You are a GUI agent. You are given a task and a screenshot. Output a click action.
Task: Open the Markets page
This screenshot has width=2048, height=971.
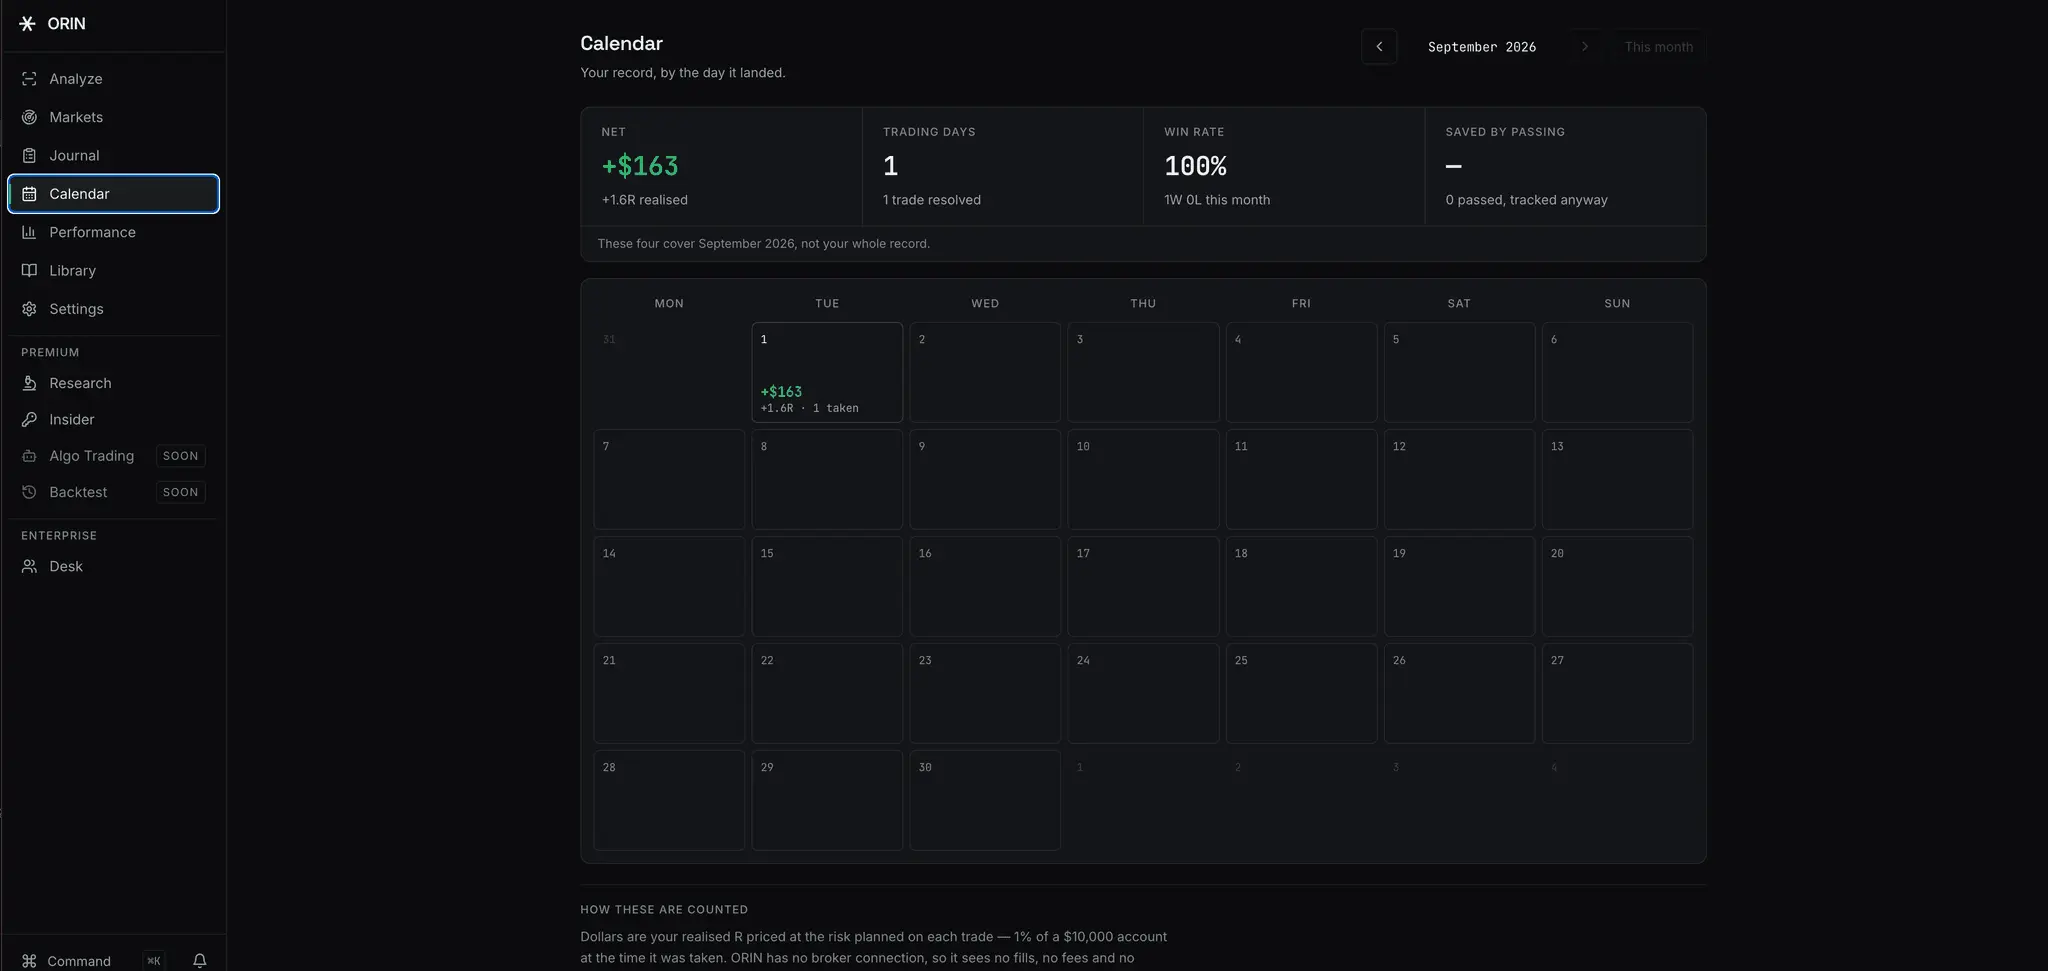(x=113, y=117)
